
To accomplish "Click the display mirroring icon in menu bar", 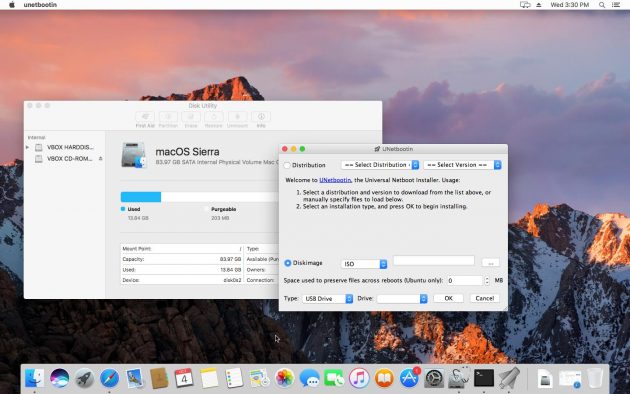I will pos(525,5).
